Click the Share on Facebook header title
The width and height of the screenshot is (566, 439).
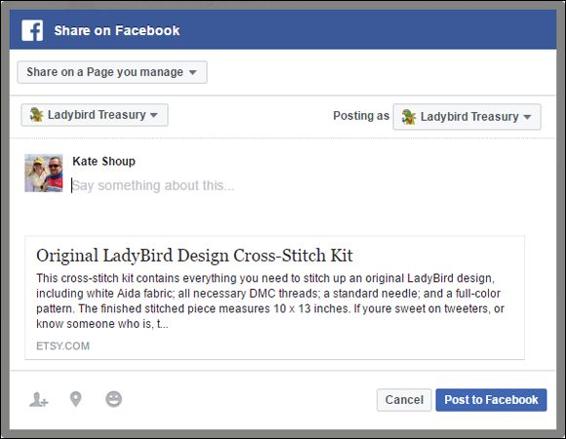tap(117, 31)
